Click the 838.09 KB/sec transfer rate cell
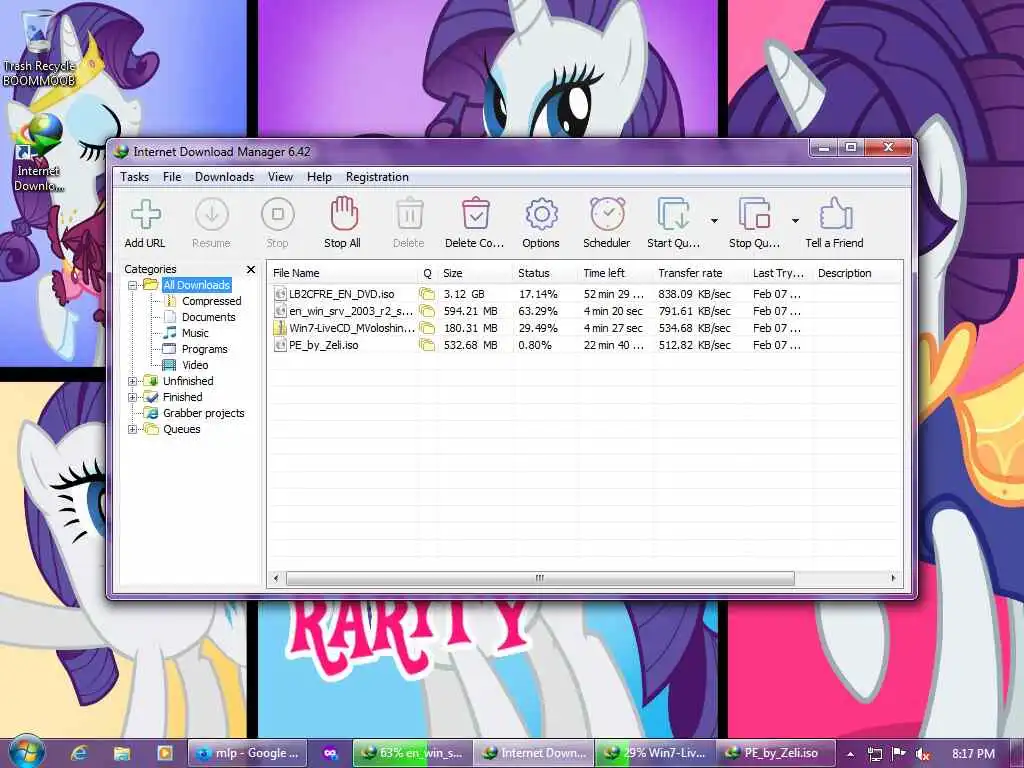Screen dimensions: 1024x768 (694, 294)
